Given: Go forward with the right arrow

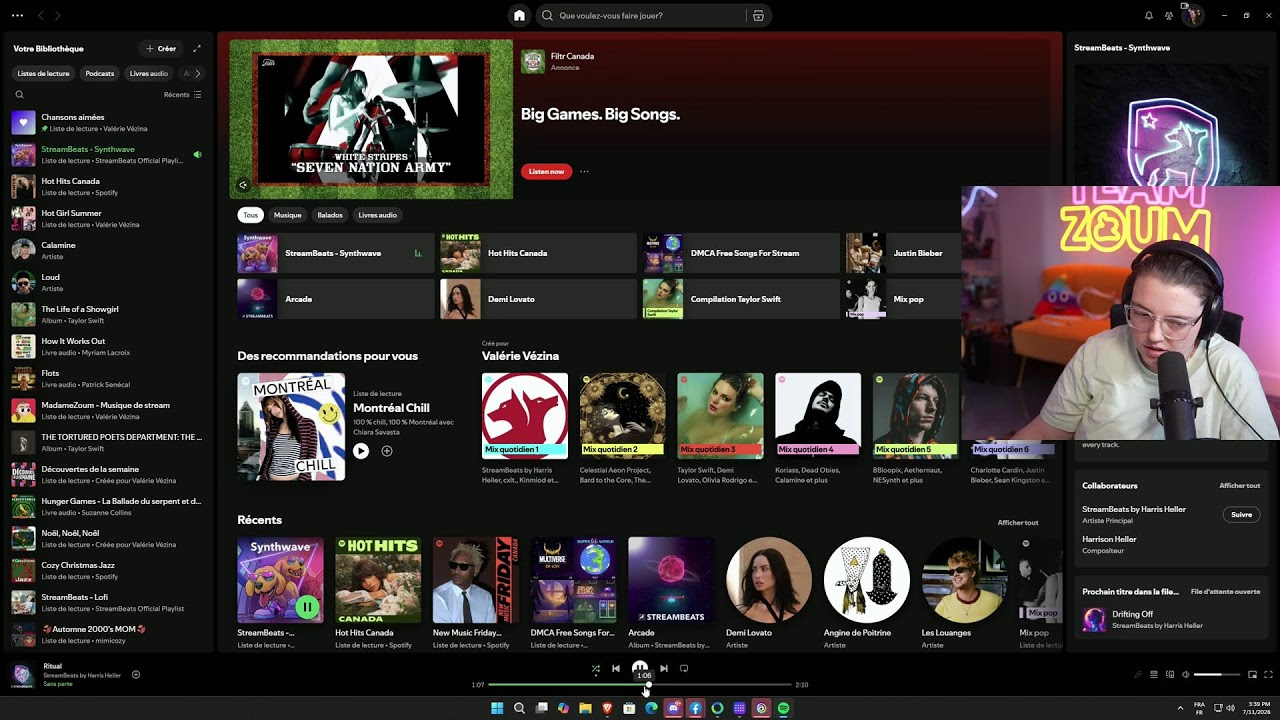Looking at the screenshot, I should click(x=58, y=15).
